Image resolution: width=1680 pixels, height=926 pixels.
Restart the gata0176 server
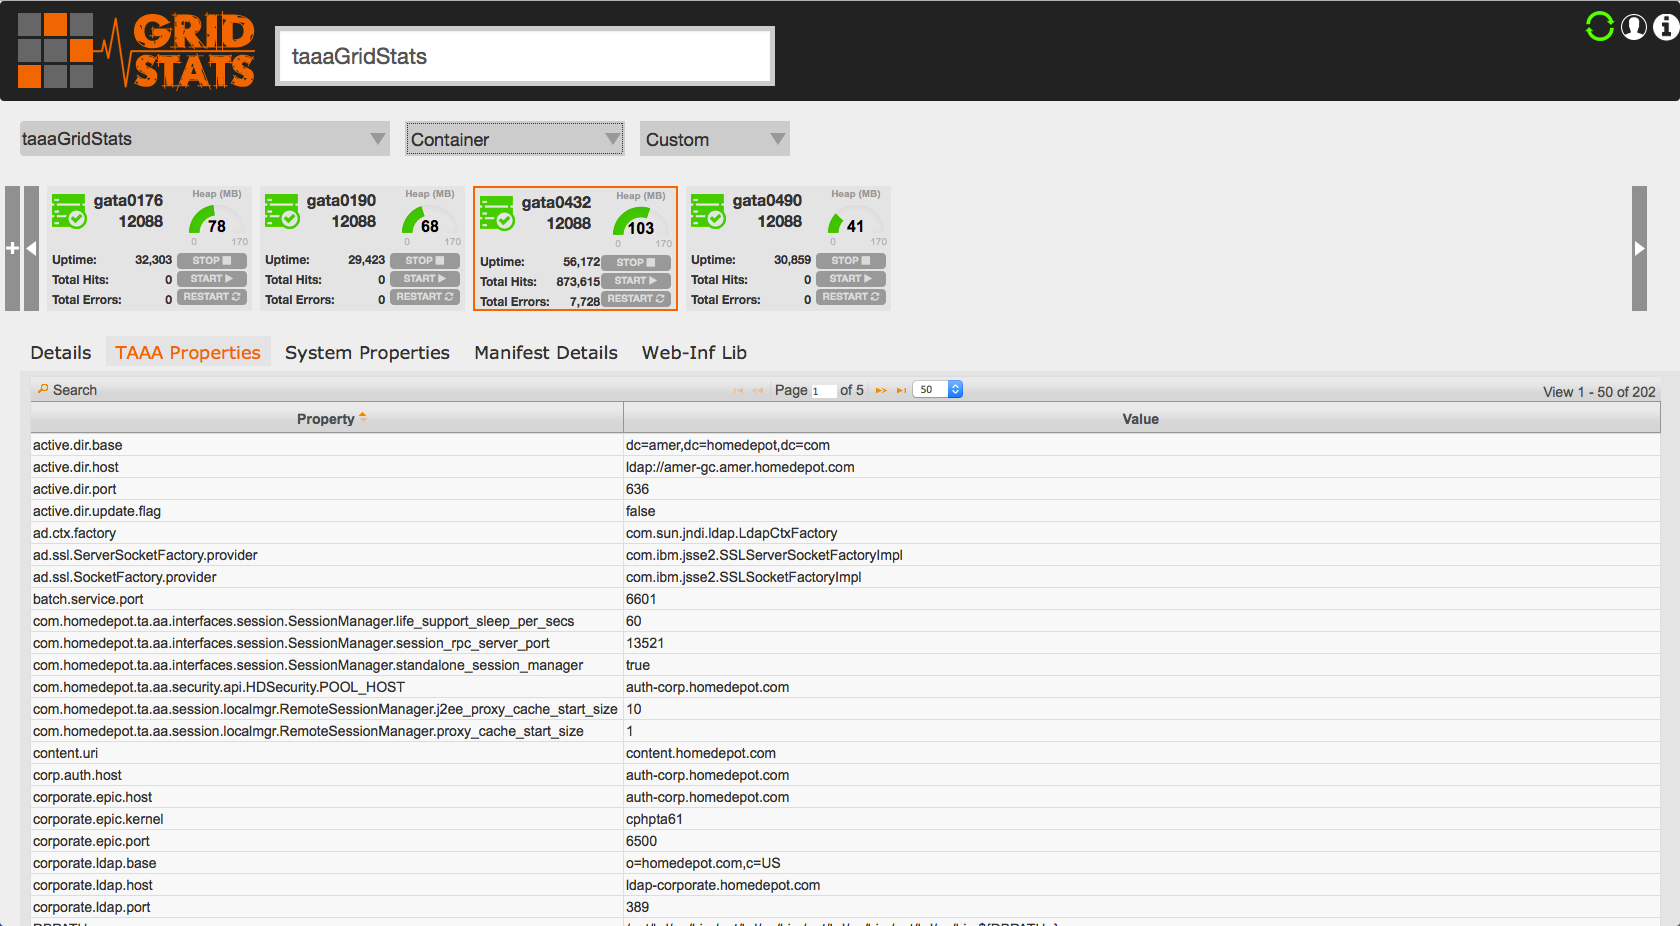click(x=212, y=297)
